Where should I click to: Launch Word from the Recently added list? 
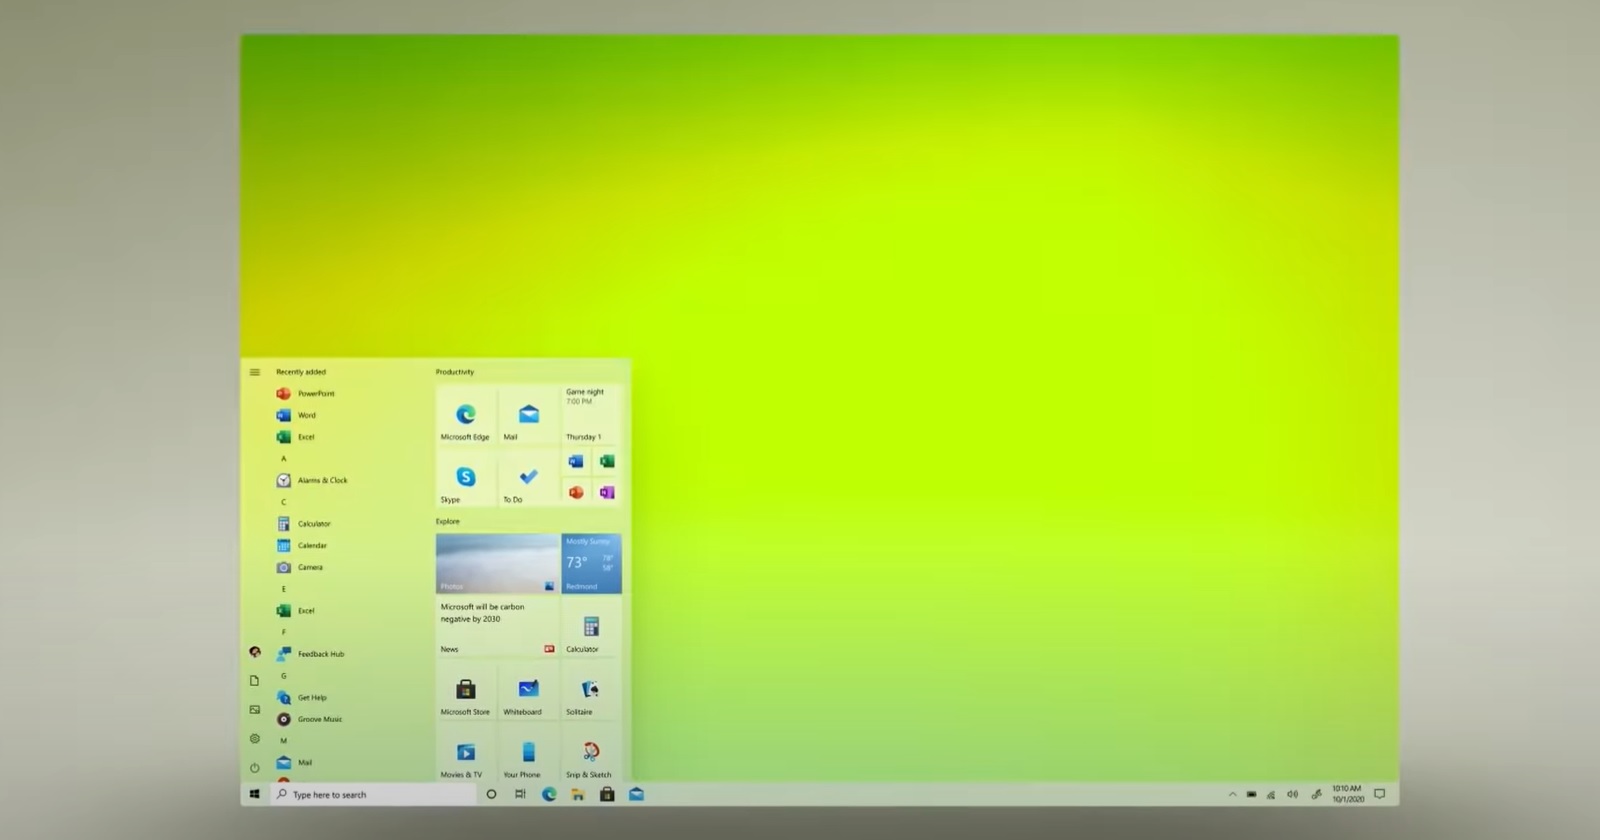click(296, 415)
